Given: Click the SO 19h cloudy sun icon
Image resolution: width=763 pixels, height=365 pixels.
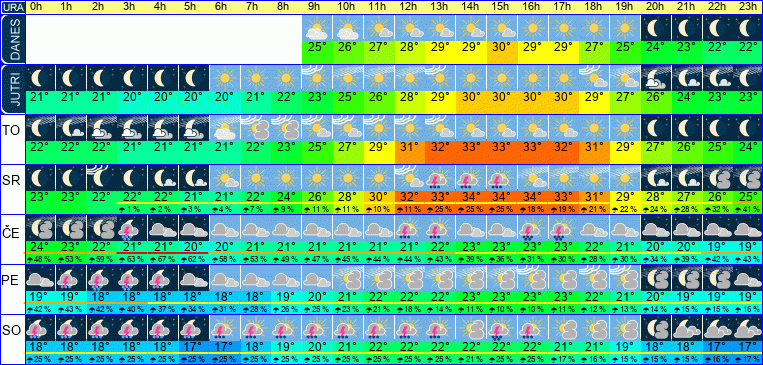Looking at the screenshot, I should (x=625, y=327).
